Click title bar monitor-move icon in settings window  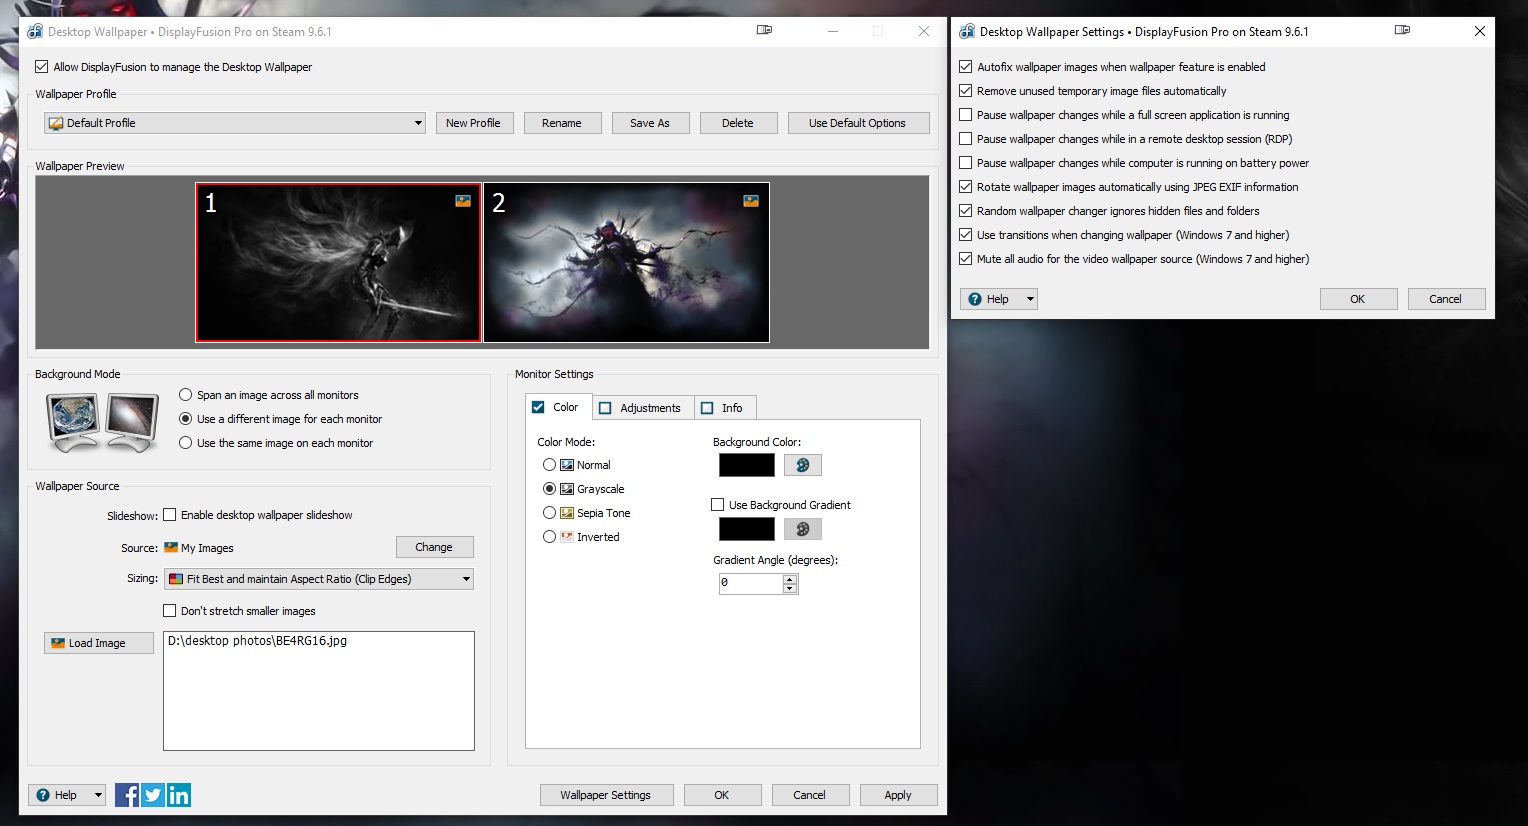pyautogui.click(x=1402, y=31)
